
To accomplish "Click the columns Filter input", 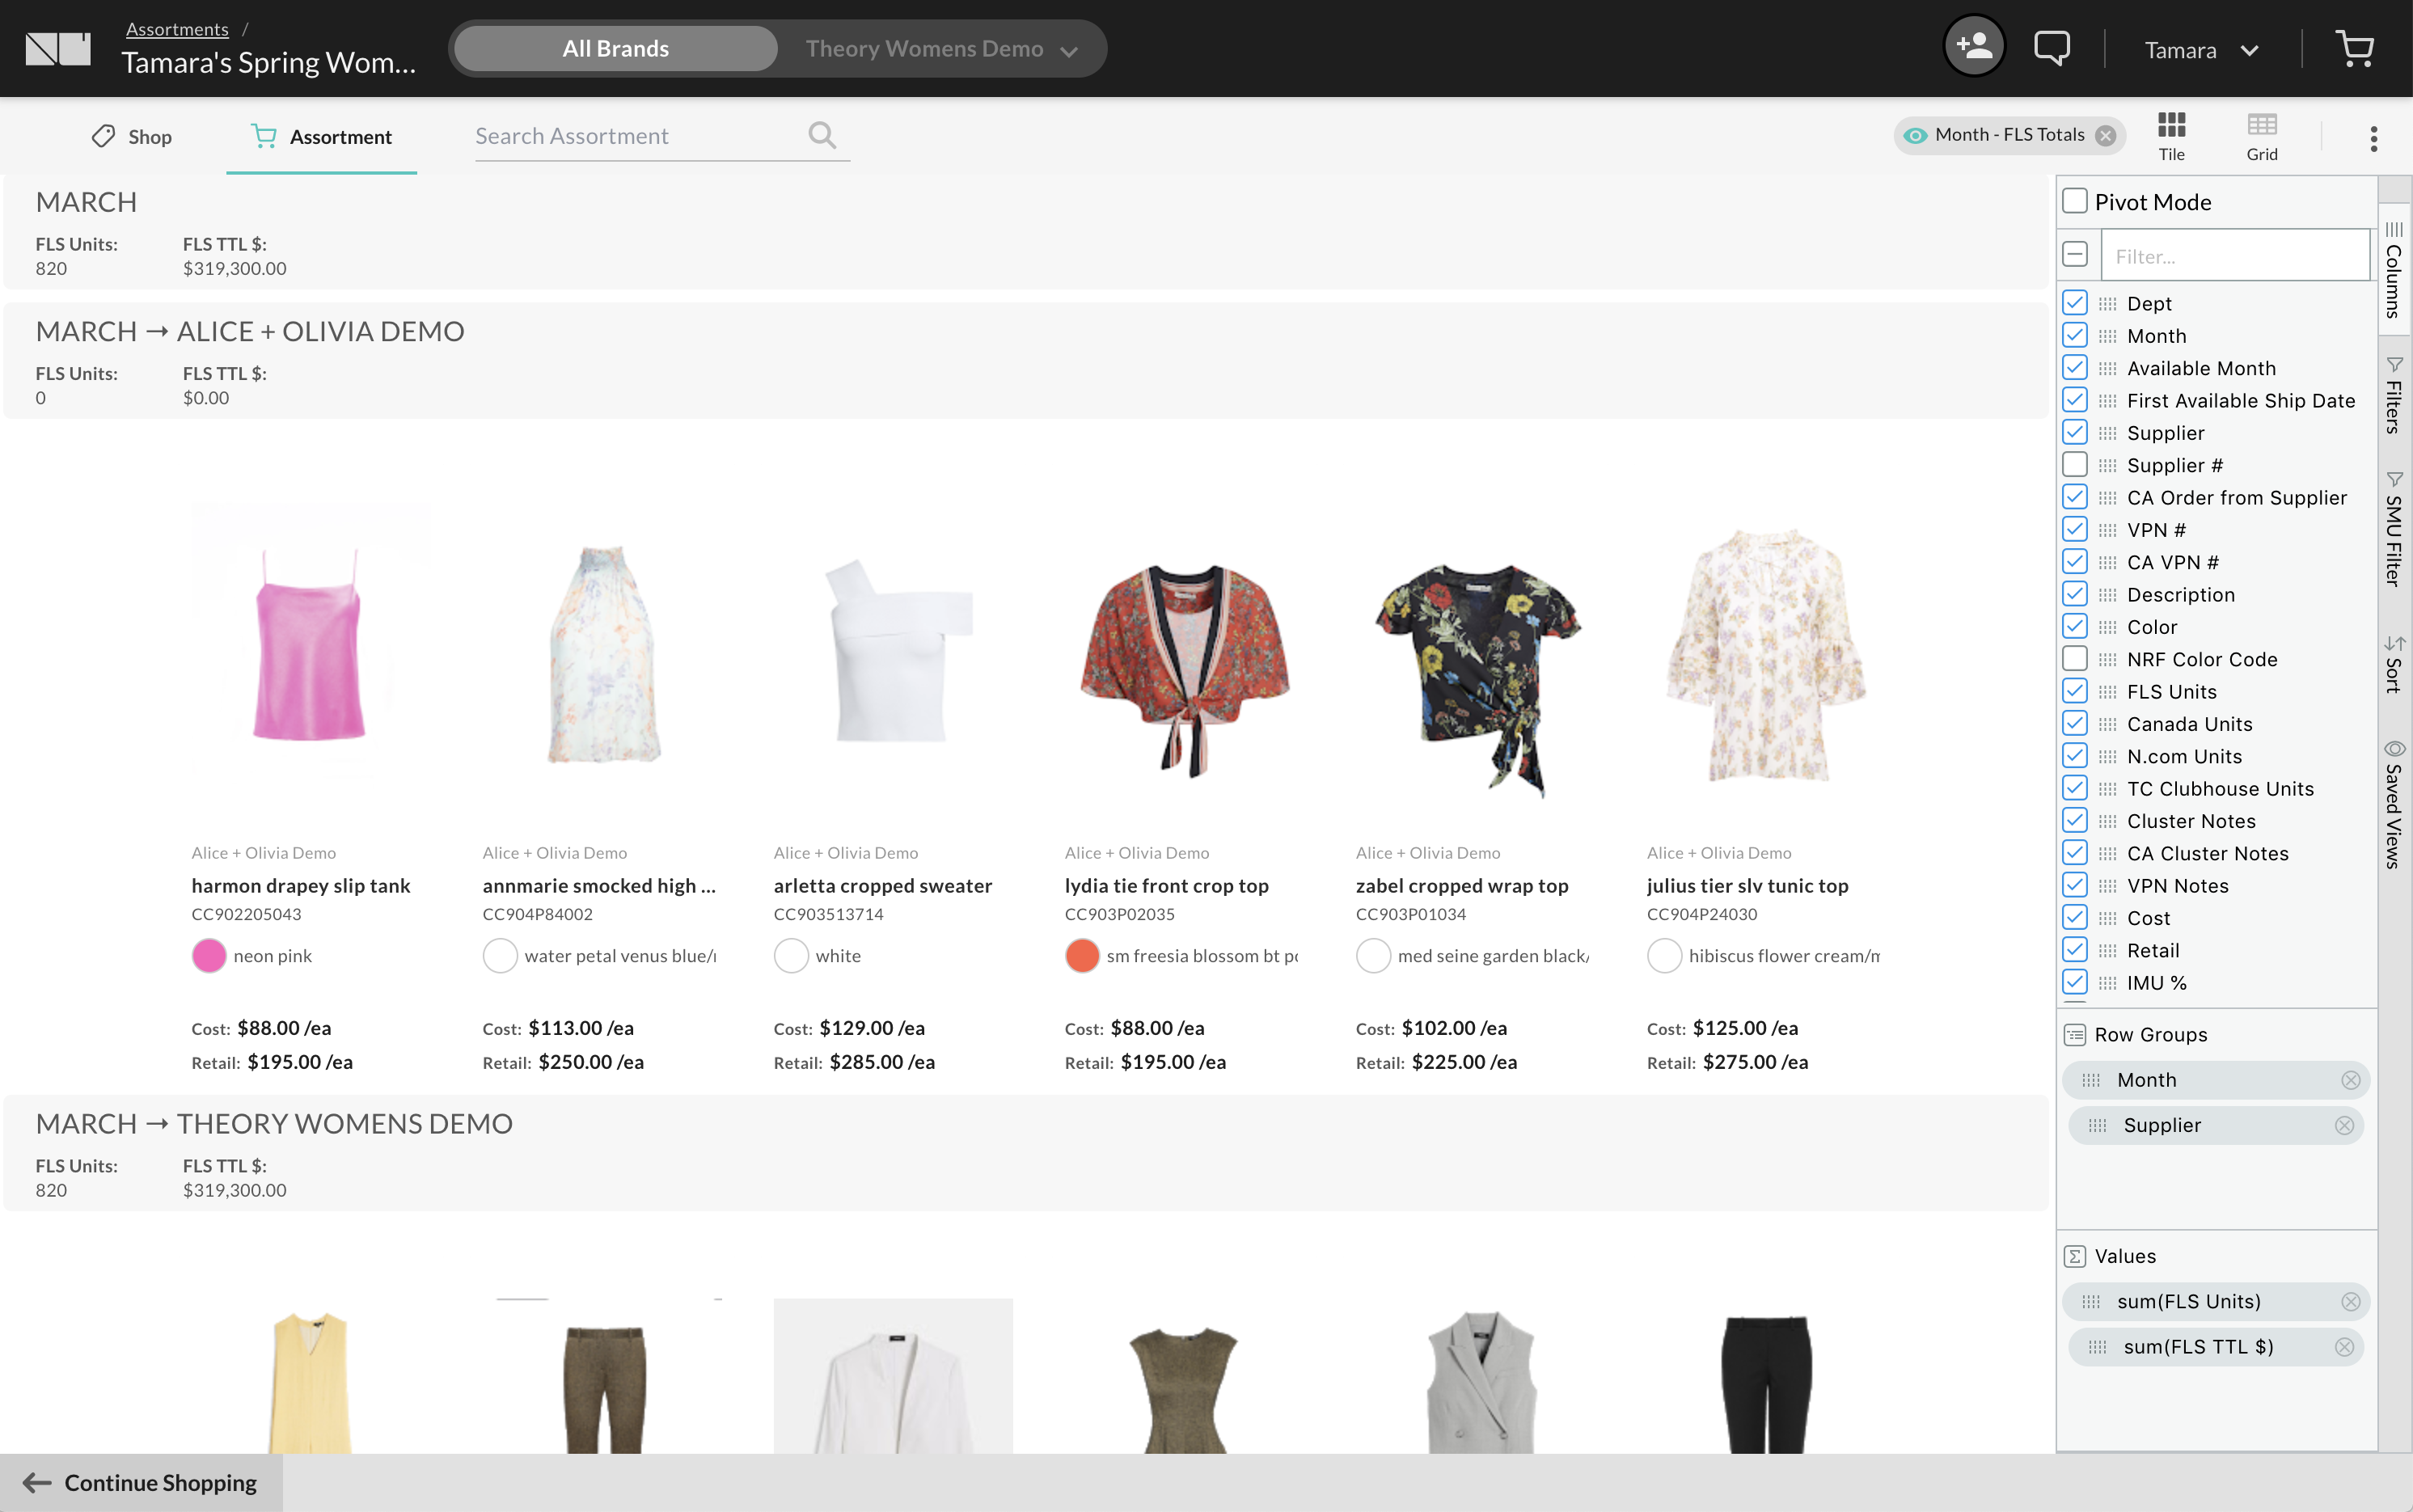I will [2234, 256].
